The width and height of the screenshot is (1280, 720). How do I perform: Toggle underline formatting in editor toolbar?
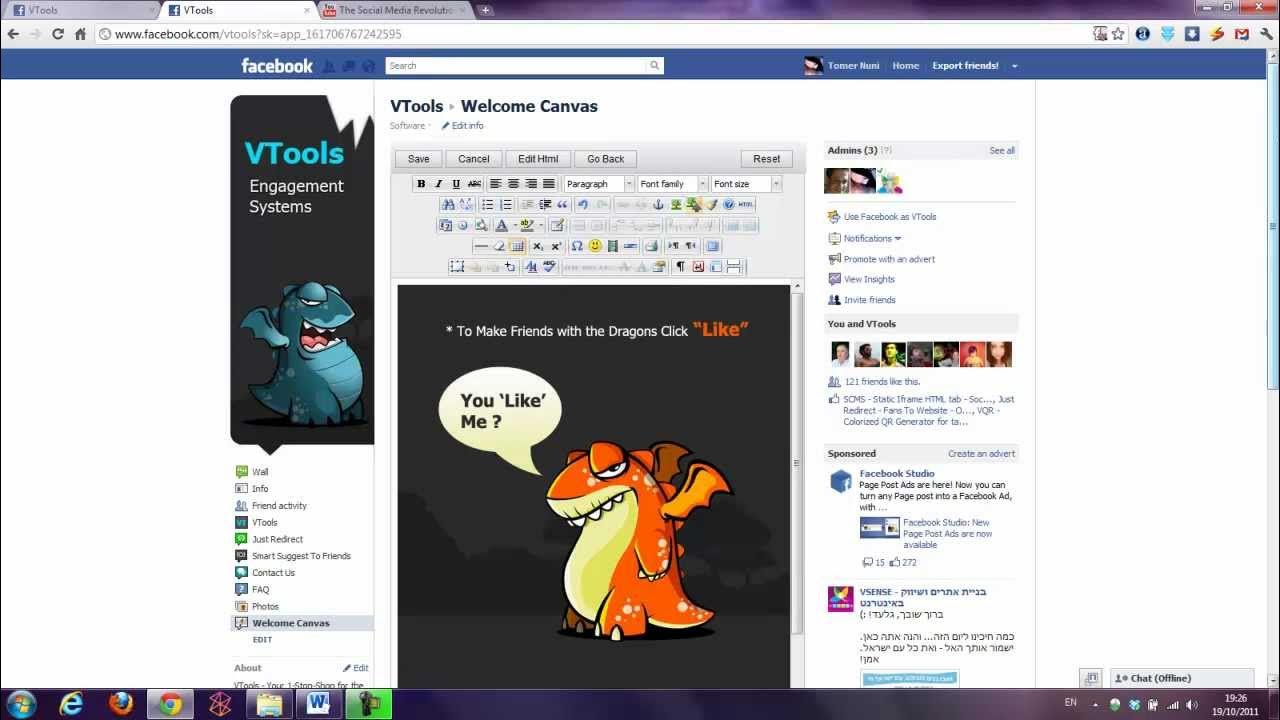click(456, 184)
